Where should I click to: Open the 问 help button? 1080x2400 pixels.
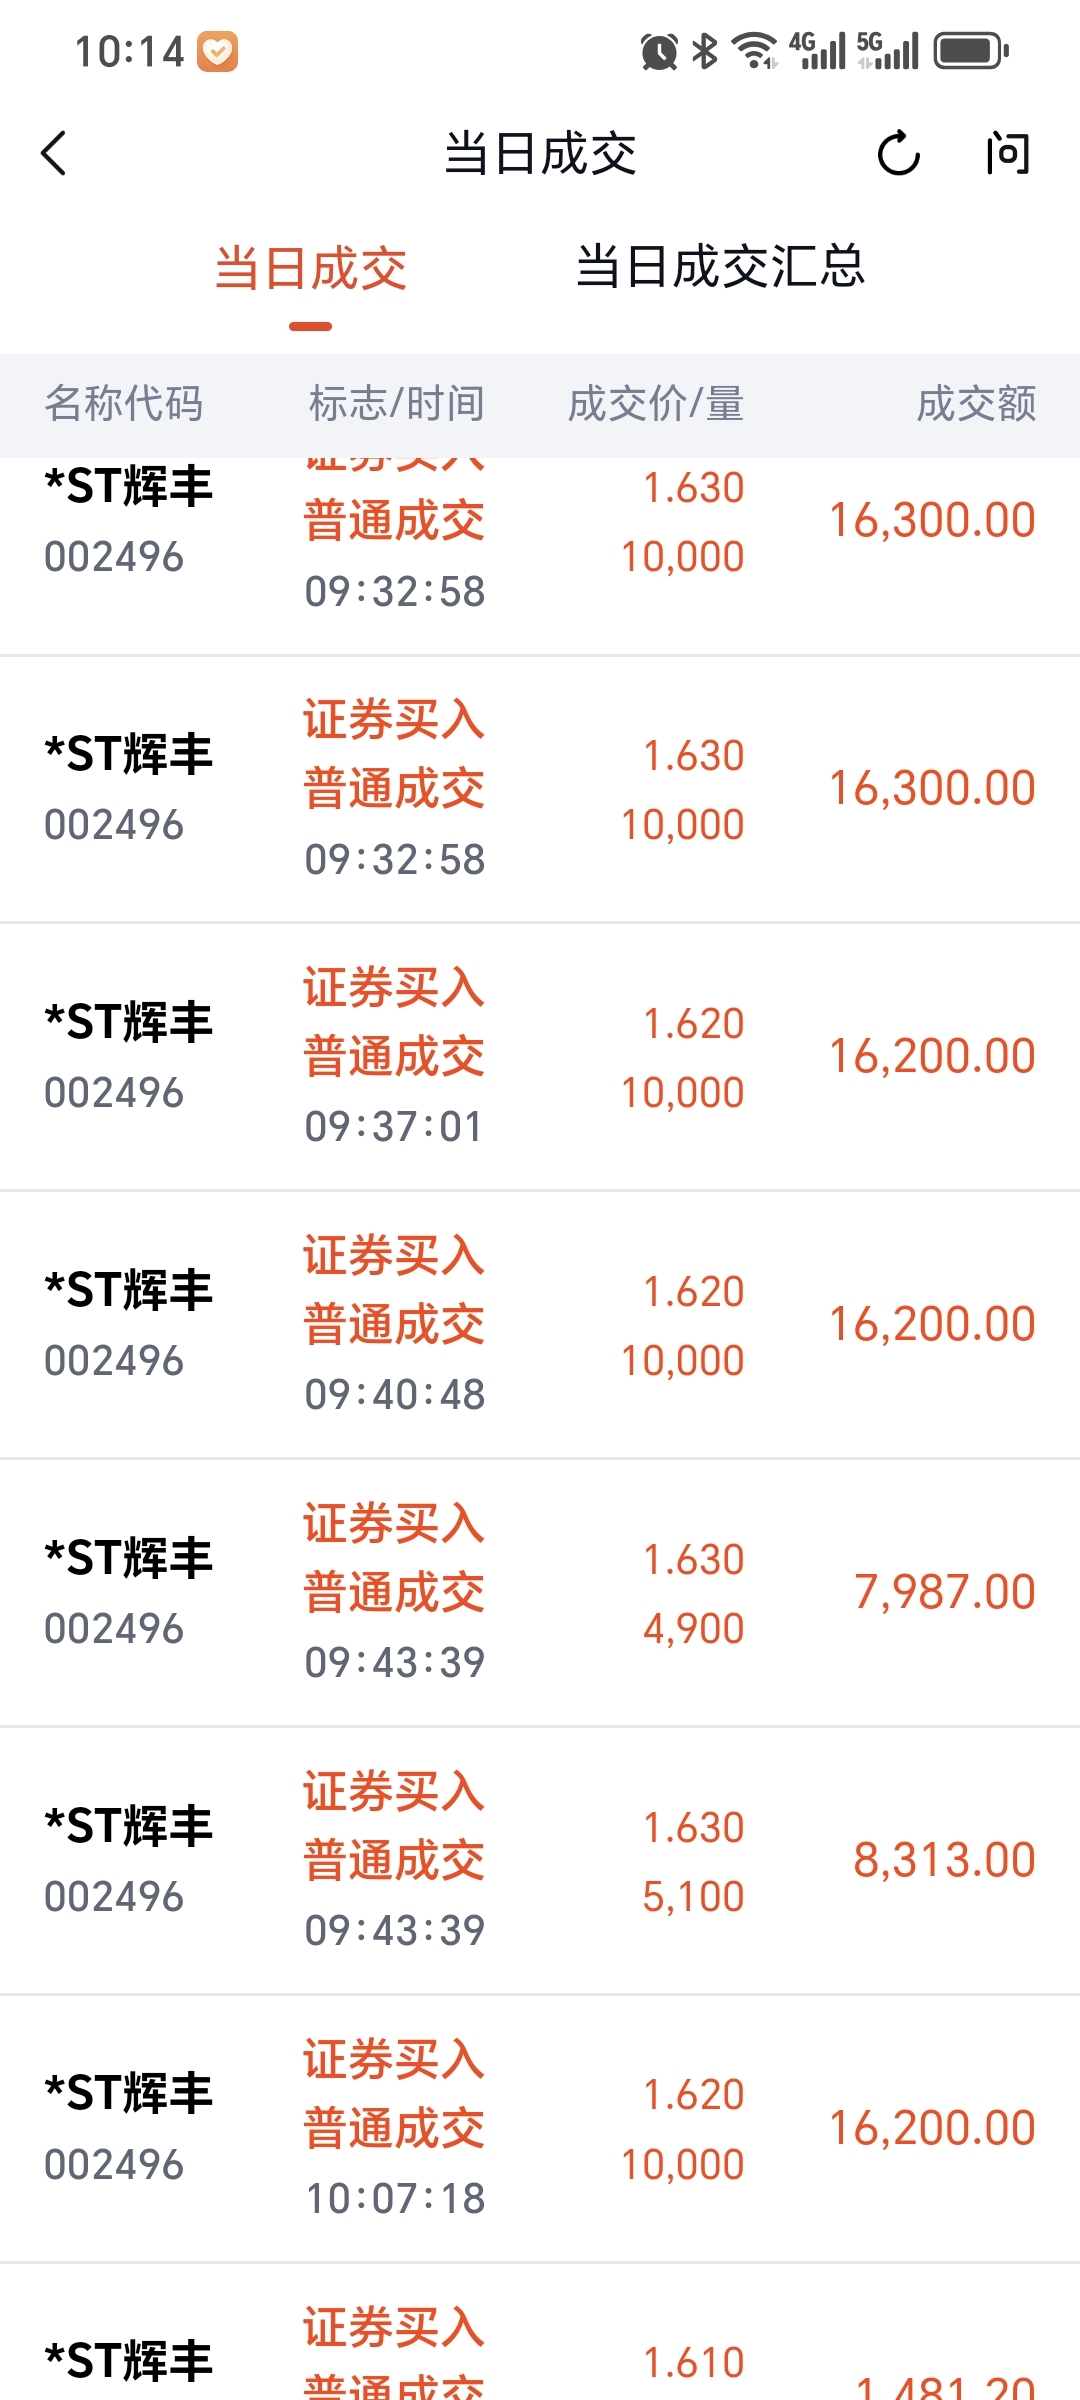[x=1006, y=154]
